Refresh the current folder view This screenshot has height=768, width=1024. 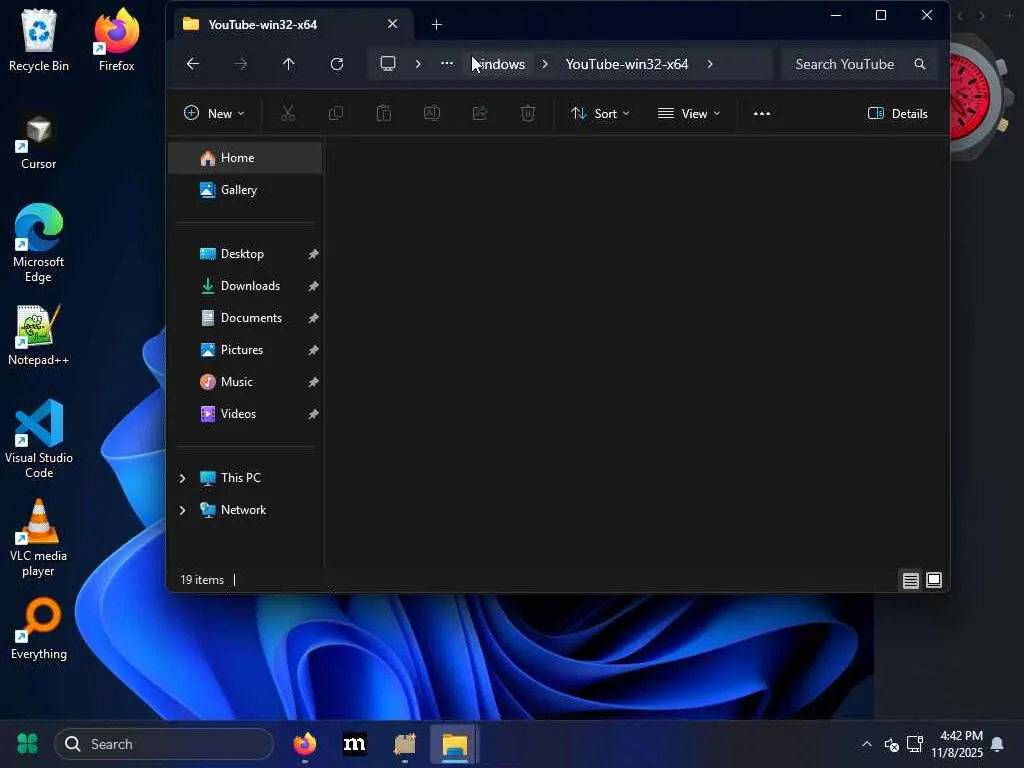click(337, 63)
